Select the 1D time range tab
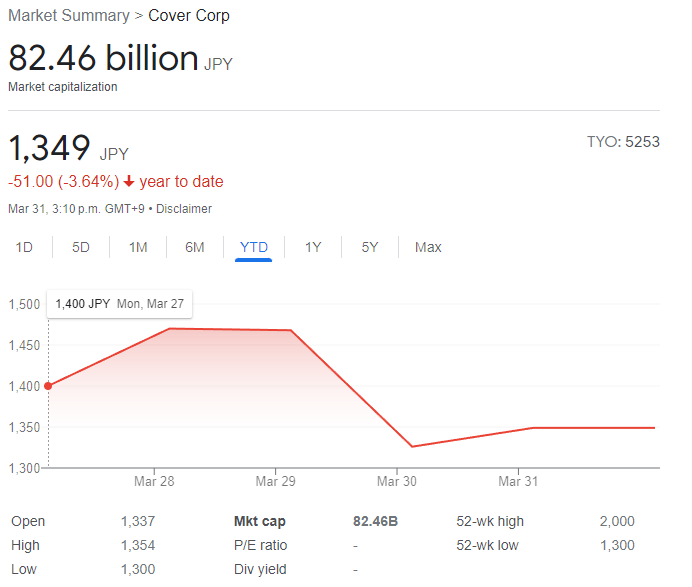Screen dimensions: 692x587 click(x=24, y=247)
